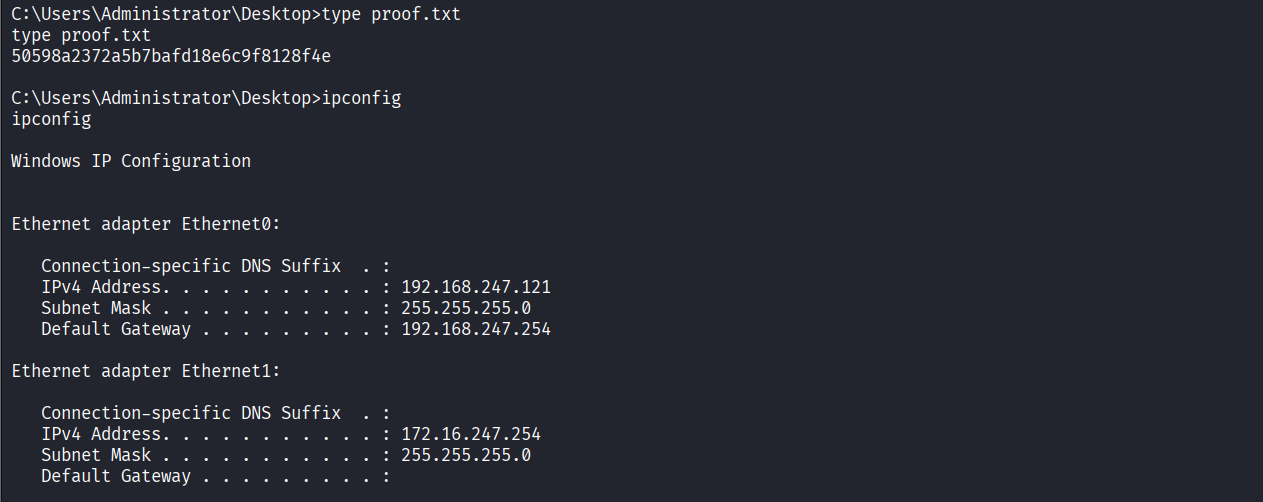Click 'Connection-specific DNS Suffix' under Ethernet0
1263x502 pixels.
191,266
